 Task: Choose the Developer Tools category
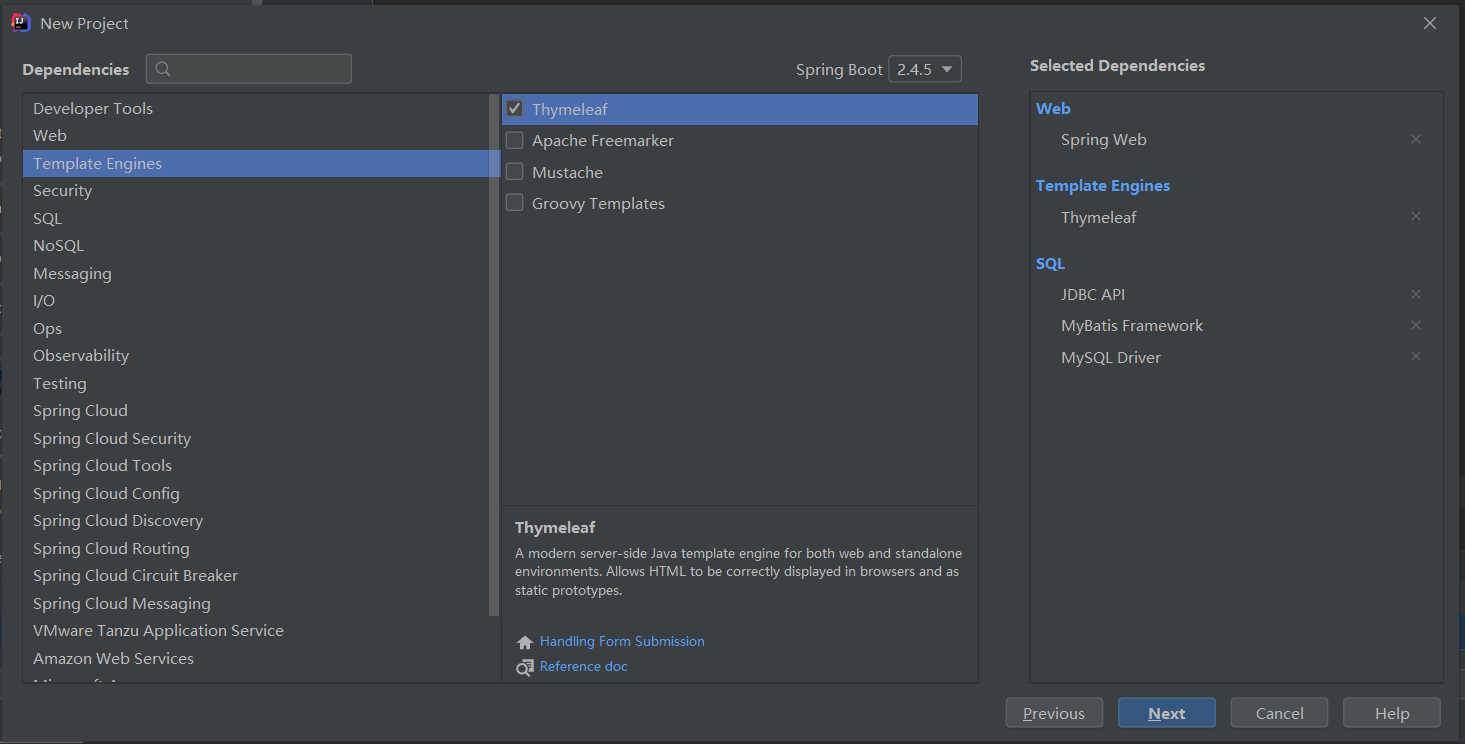coord(259,108)
